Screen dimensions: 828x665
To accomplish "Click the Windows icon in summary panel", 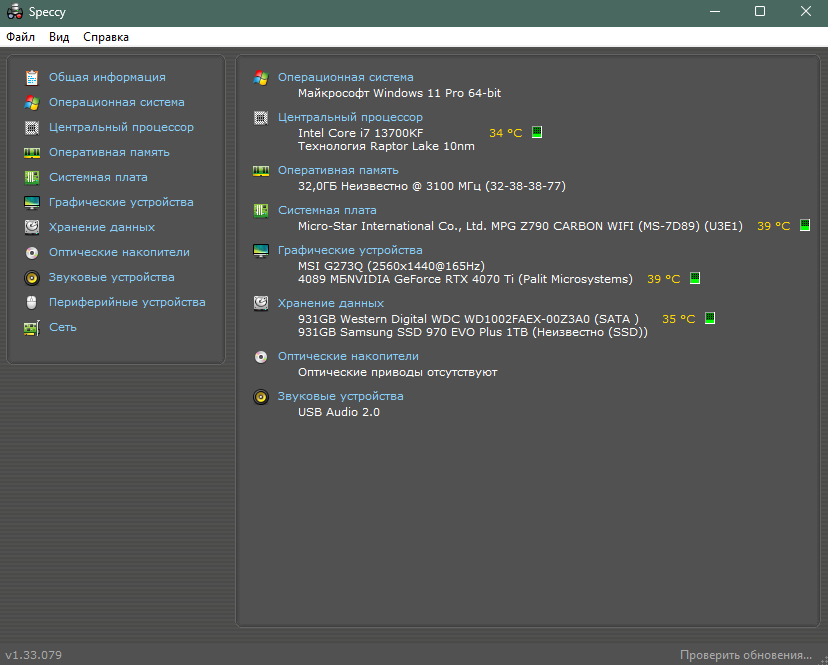I will click(x=261, y=78).
